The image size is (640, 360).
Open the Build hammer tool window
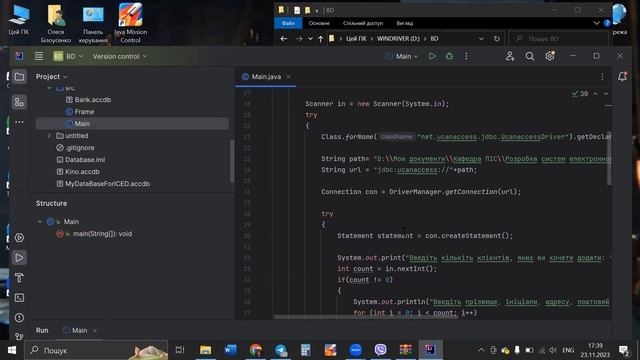pos(19,278)
